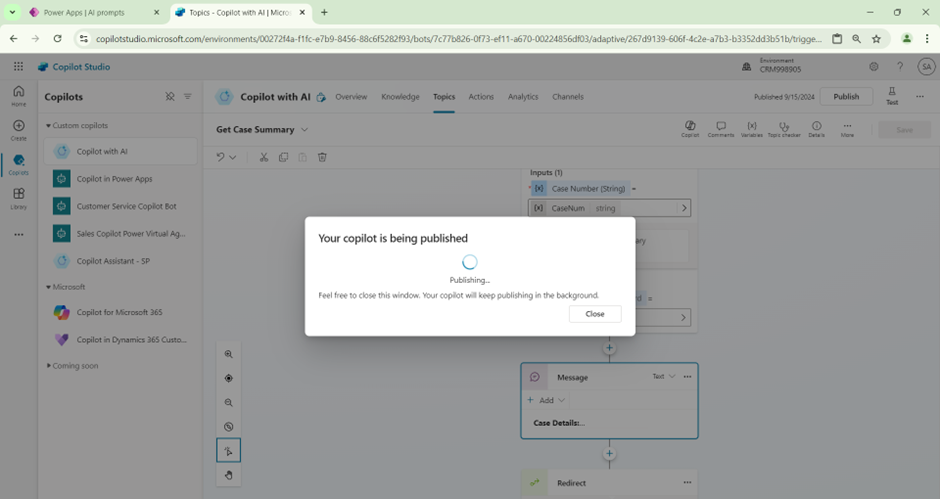This screenshot has height=499, width=940.
Task: Open the Library in left sidebar
Action: [18, 198]
